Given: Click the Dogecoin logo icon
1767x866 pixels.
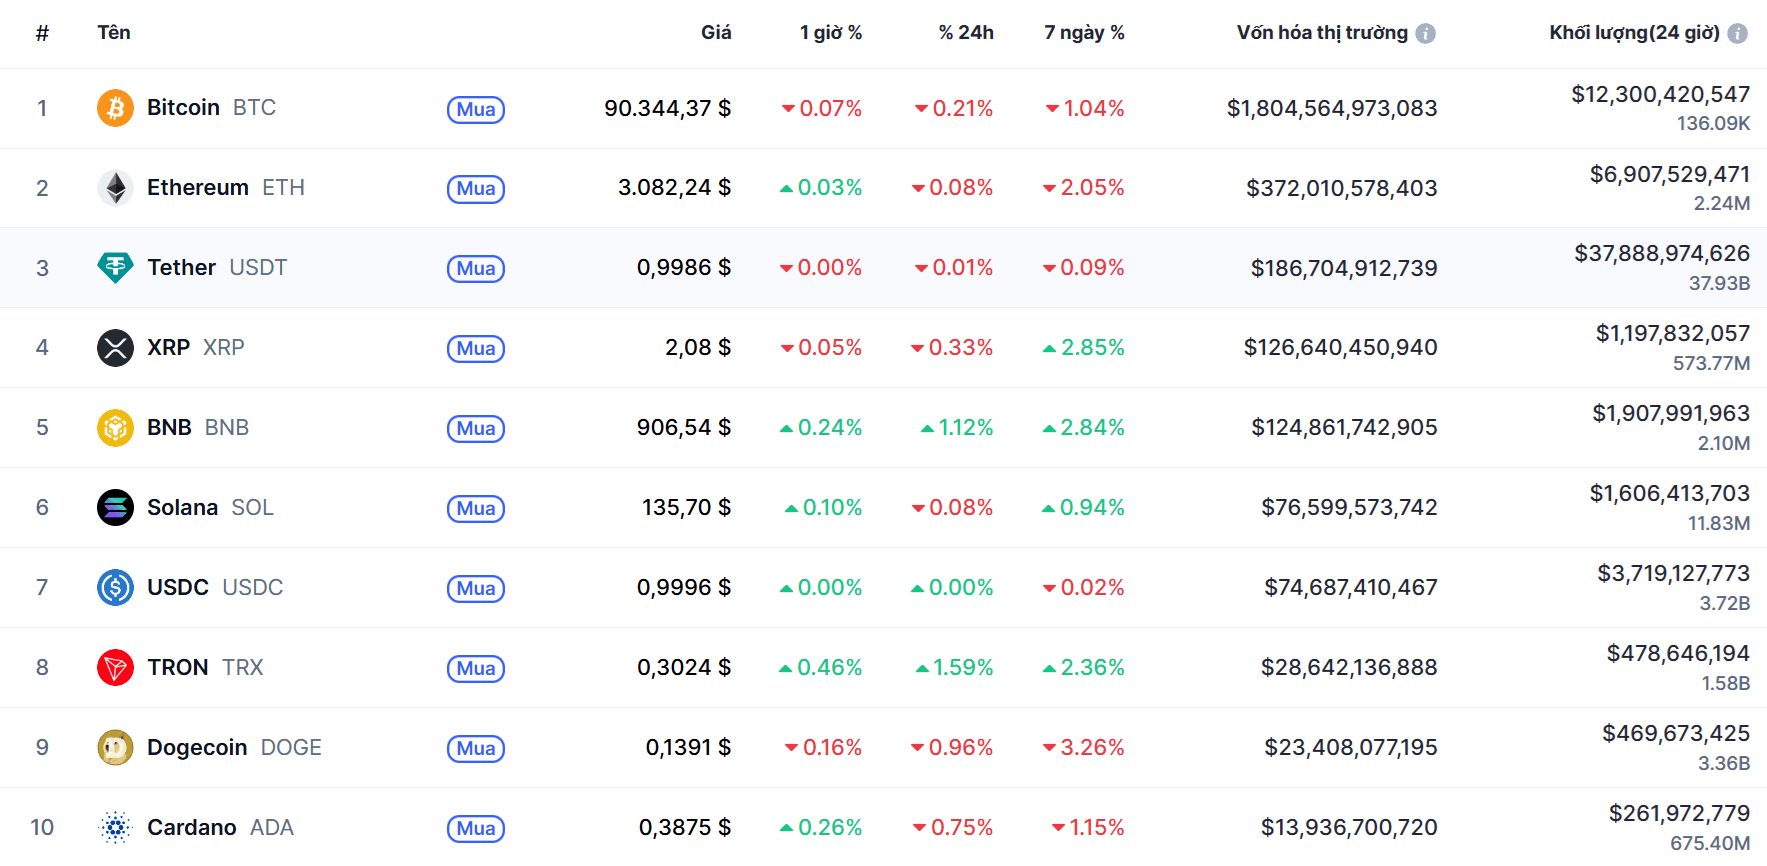Looking at the screenshot, I should [115, 748].
